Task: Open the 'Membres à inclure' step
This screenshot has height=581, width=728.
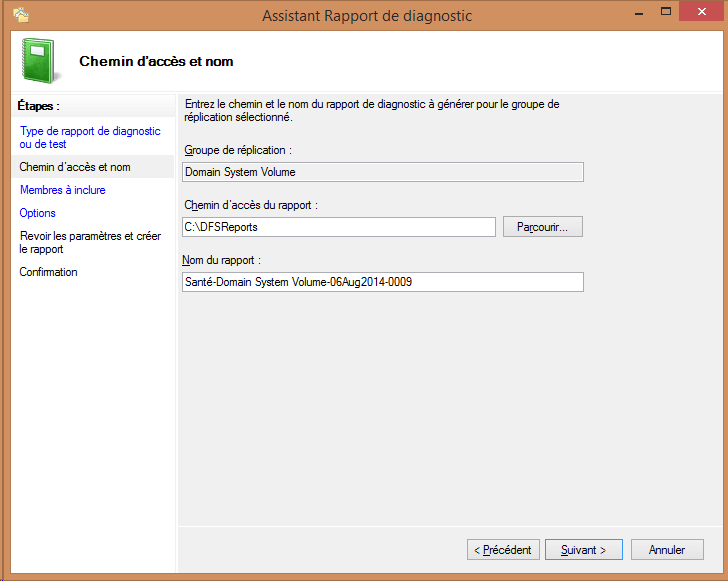Action: (x=62, y=190)
